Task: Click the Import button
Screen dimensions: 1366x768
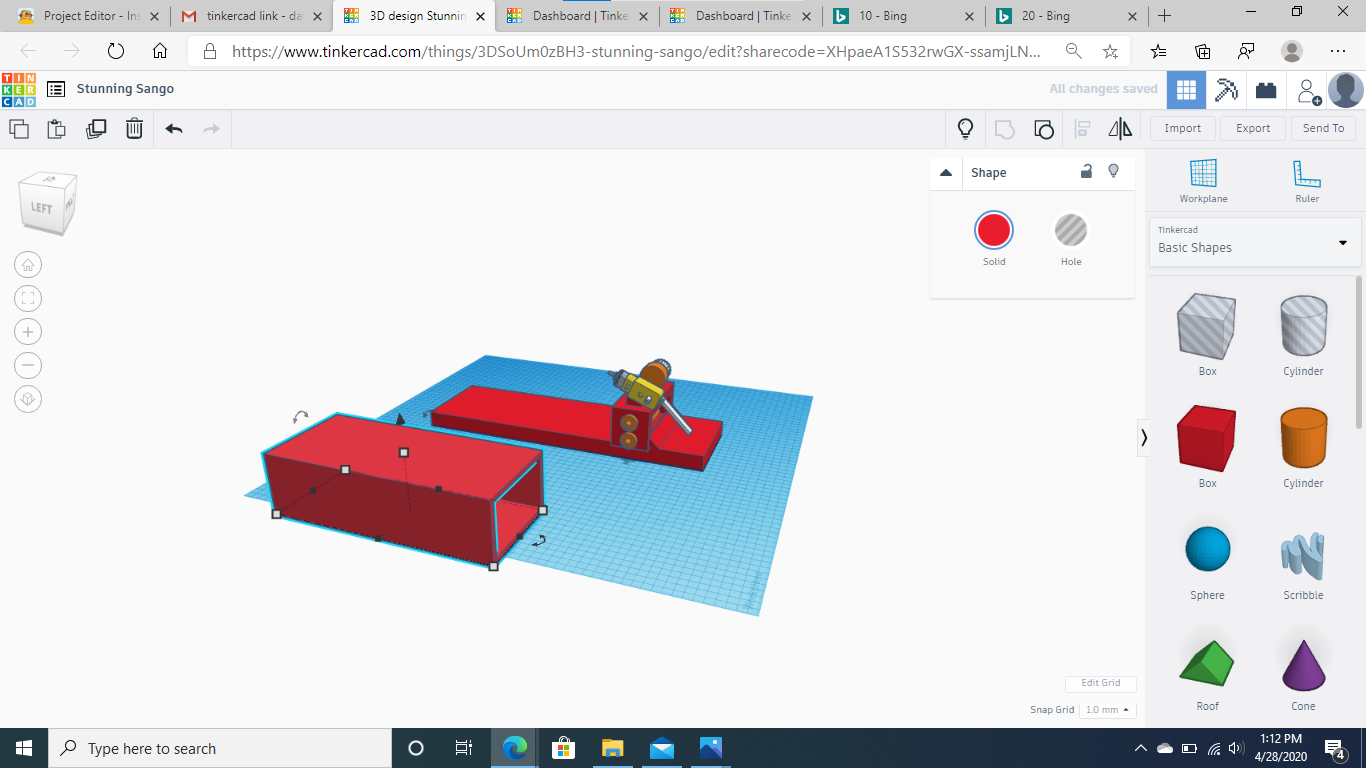Action: [1182, 128]
